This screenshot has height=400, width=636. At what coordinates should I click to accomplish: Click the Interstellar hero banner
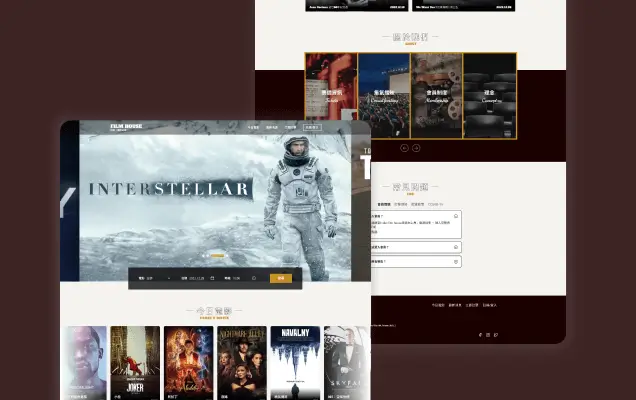(215, 201)
